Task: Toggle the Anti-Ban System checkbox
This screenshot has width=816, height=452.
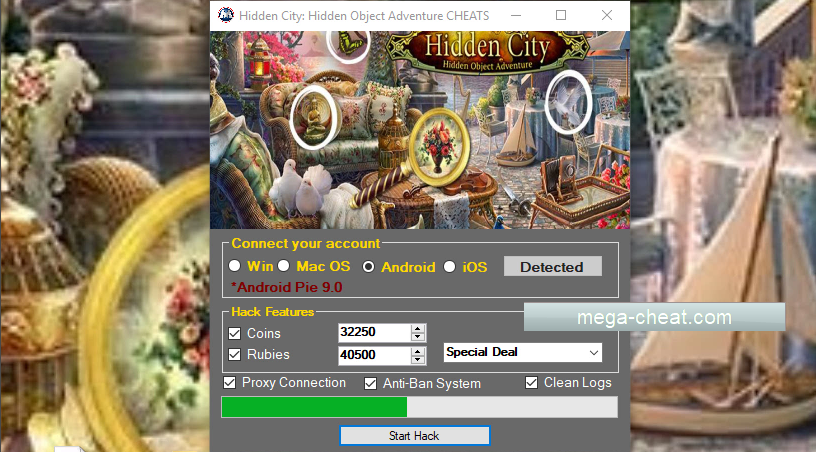Action: click(x=371, y=384)
